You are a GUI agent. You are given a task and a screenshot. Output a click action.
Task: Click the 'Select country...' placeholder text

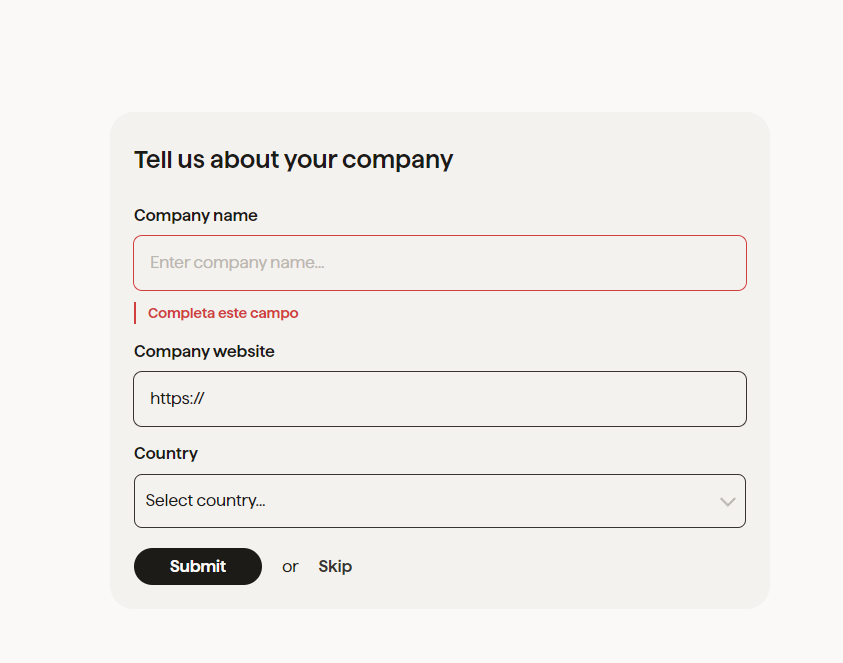pos(205,501)
